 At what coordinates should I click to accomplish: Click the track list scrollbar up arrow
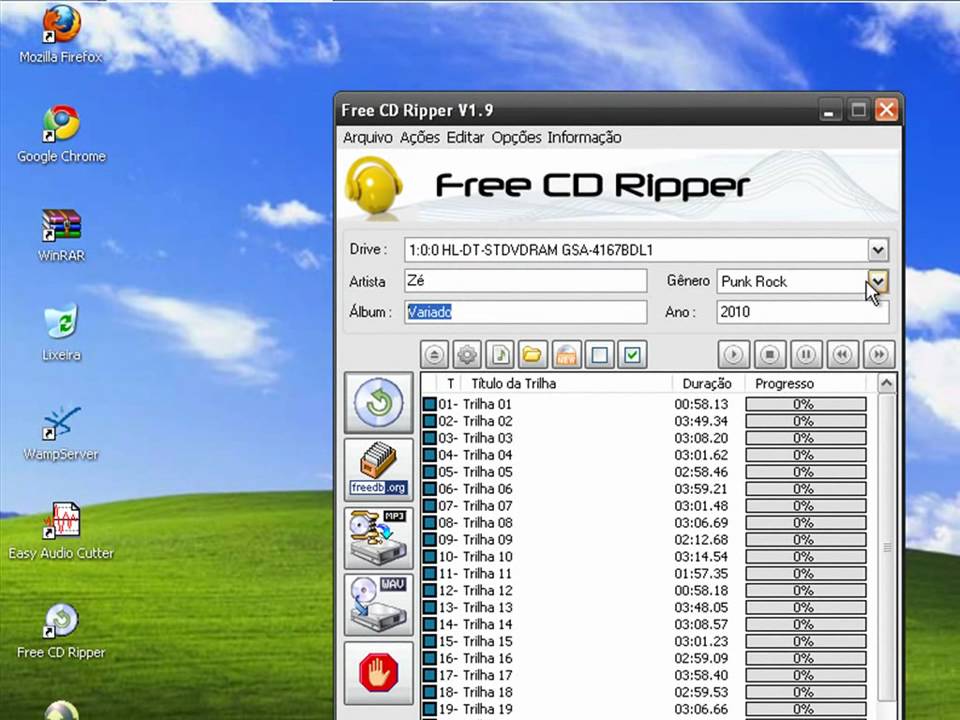tap(886, 384)
